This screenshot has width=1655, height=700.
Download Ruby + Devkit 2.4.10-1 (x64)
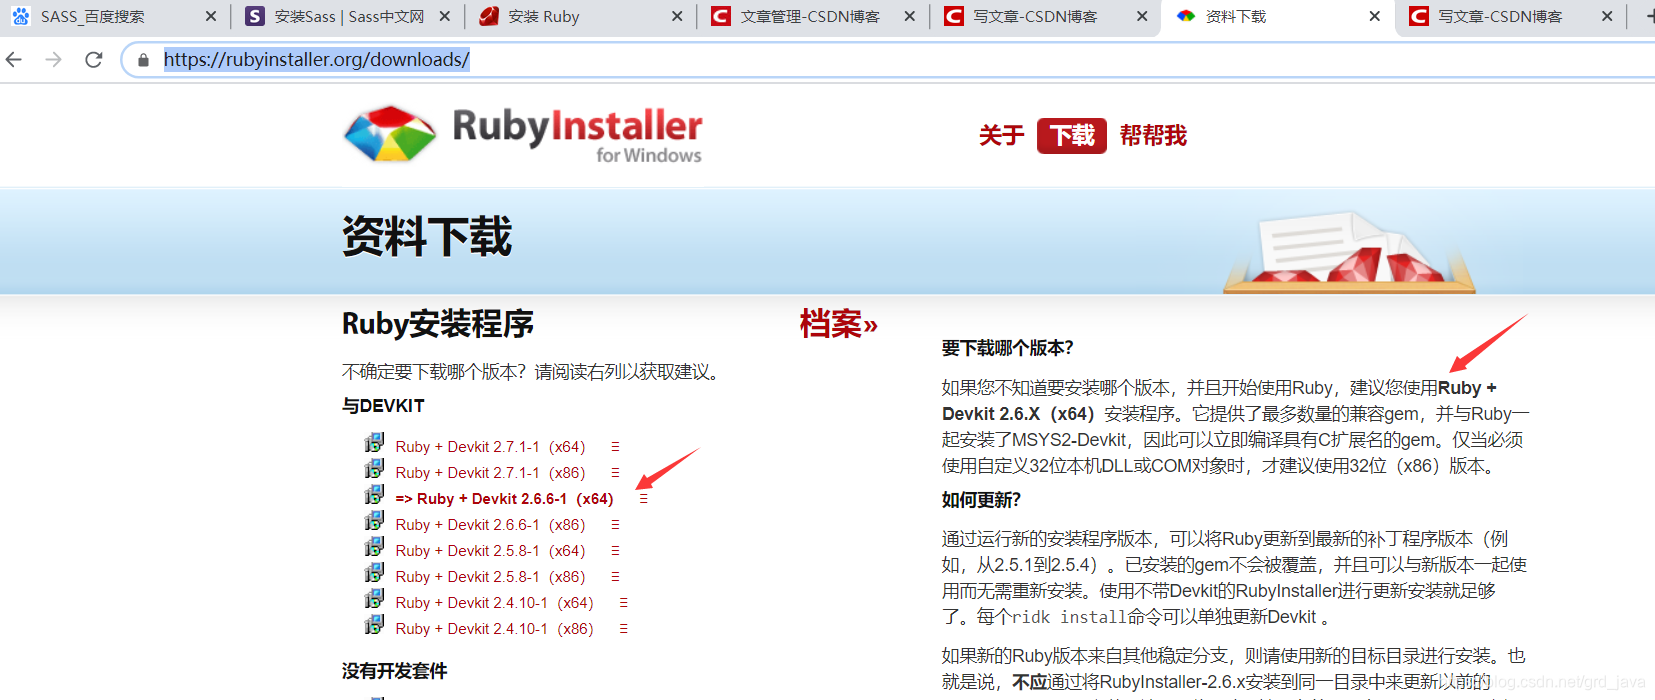pos(494,603)
